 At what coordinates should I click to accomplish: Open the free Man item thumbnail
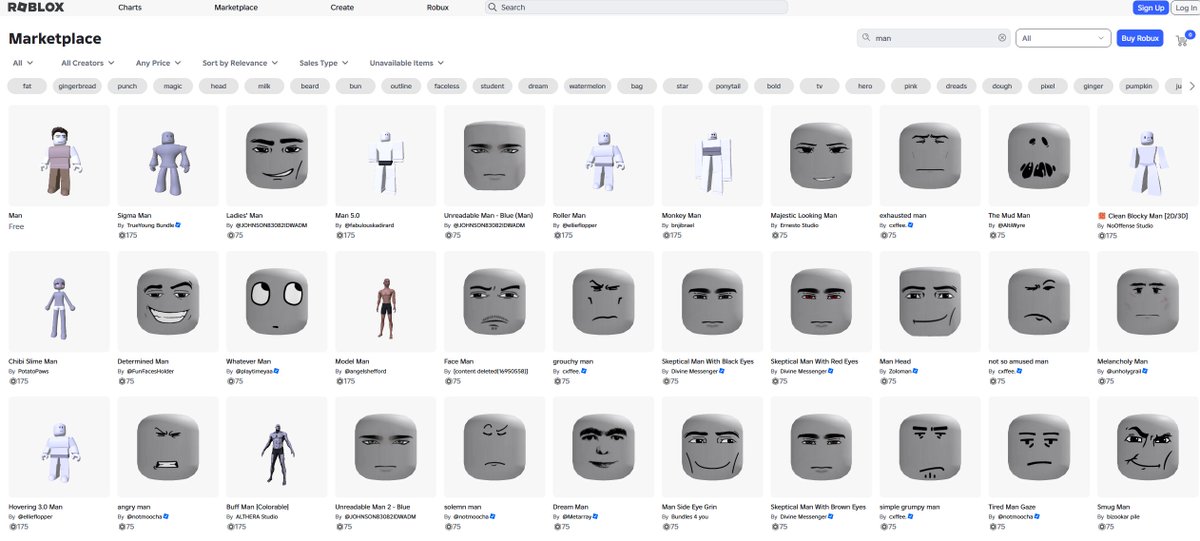coord(59,156)
